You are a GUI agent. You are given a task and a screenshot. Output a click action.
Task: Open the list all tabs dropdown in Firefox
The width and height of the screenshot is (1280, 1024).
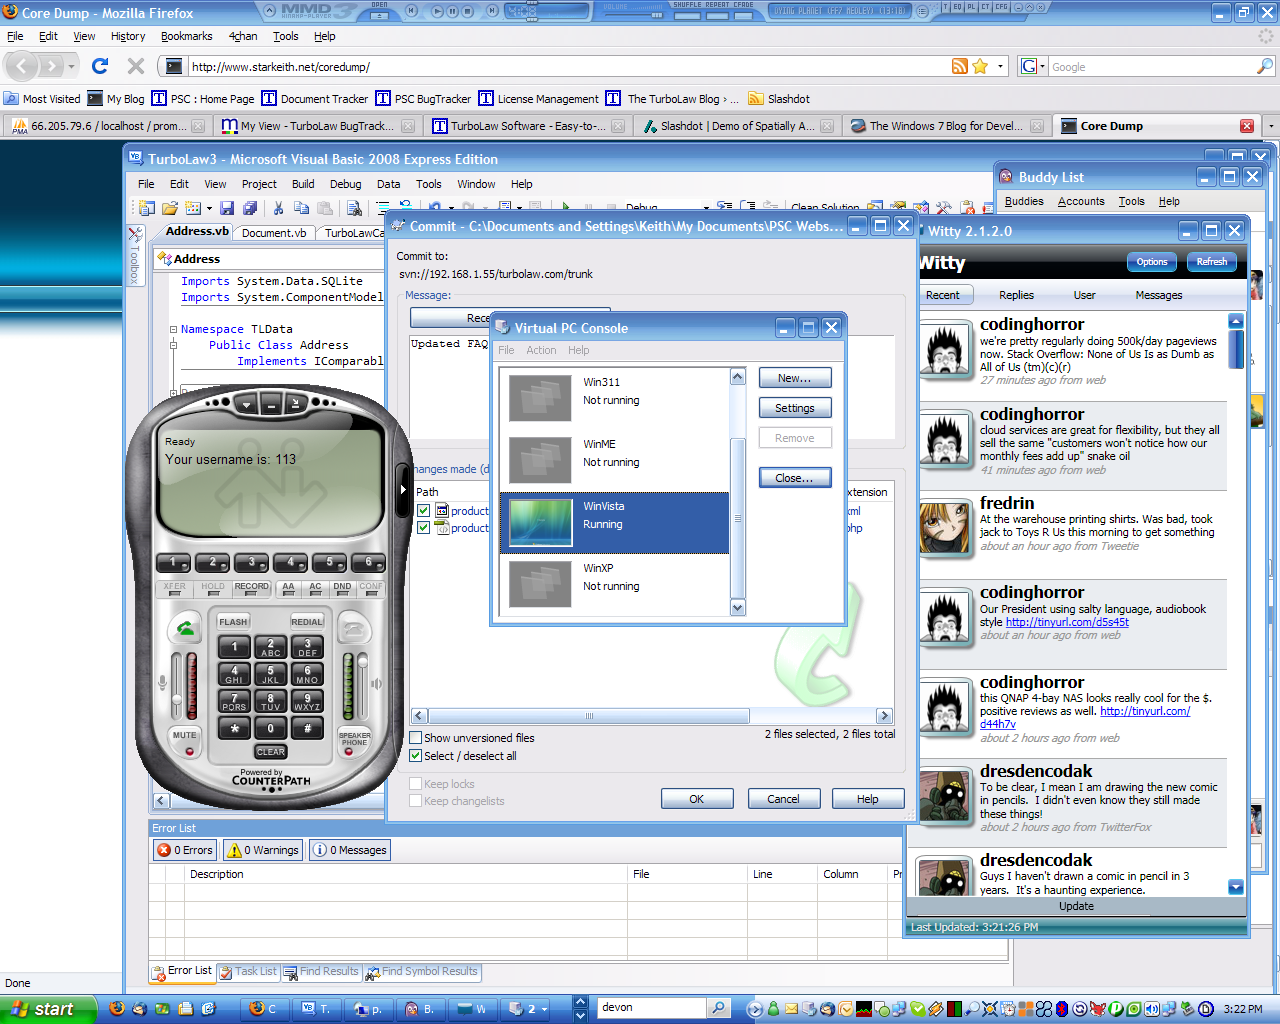click(1271, 126)
